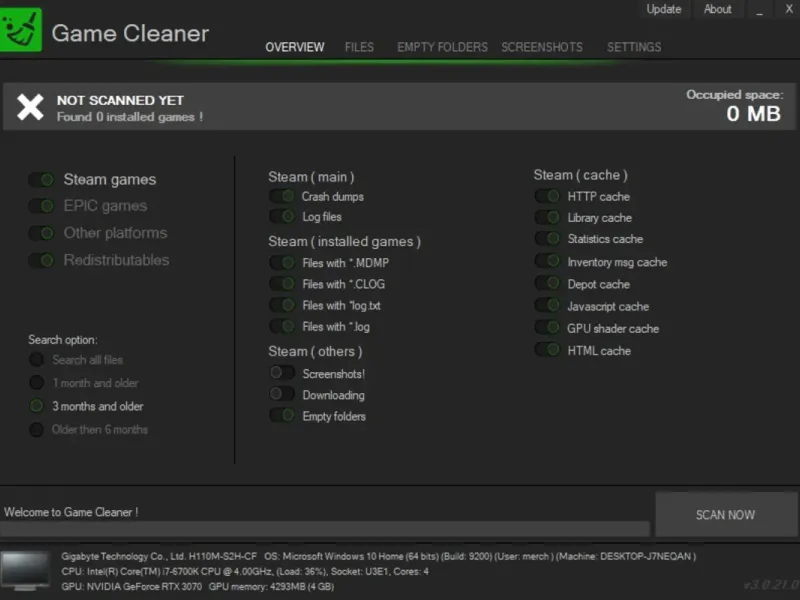Screen dimensions: 800x600
Task: Toggle the Javascript cache switch
Action: pos(547,306)
